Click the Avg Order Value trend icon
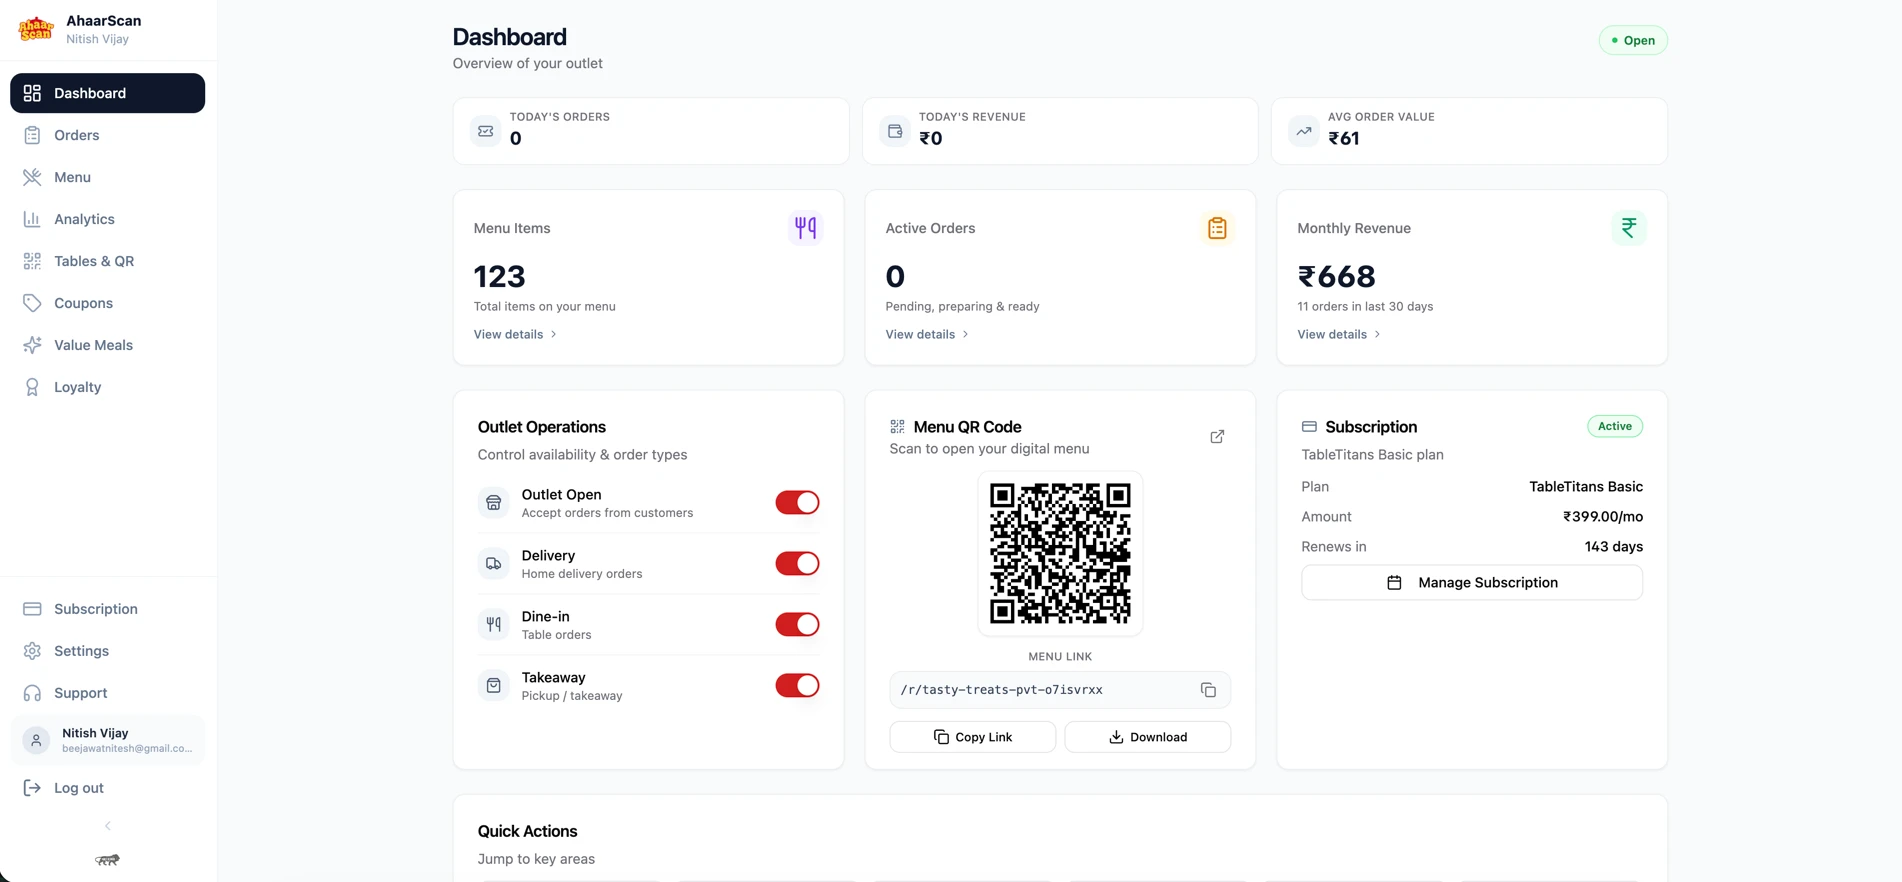 click(1304, 131)
